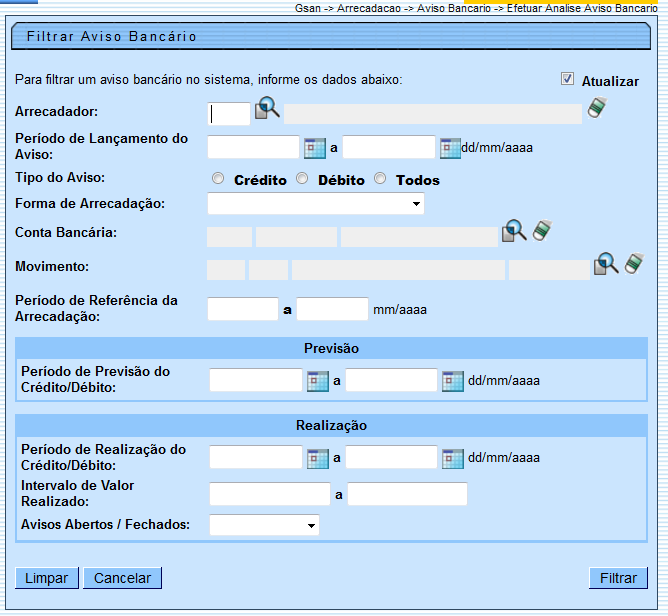Viewport: 668px width, 616px height.
Task: Click the Filtrar button
Action: (618, 578)
